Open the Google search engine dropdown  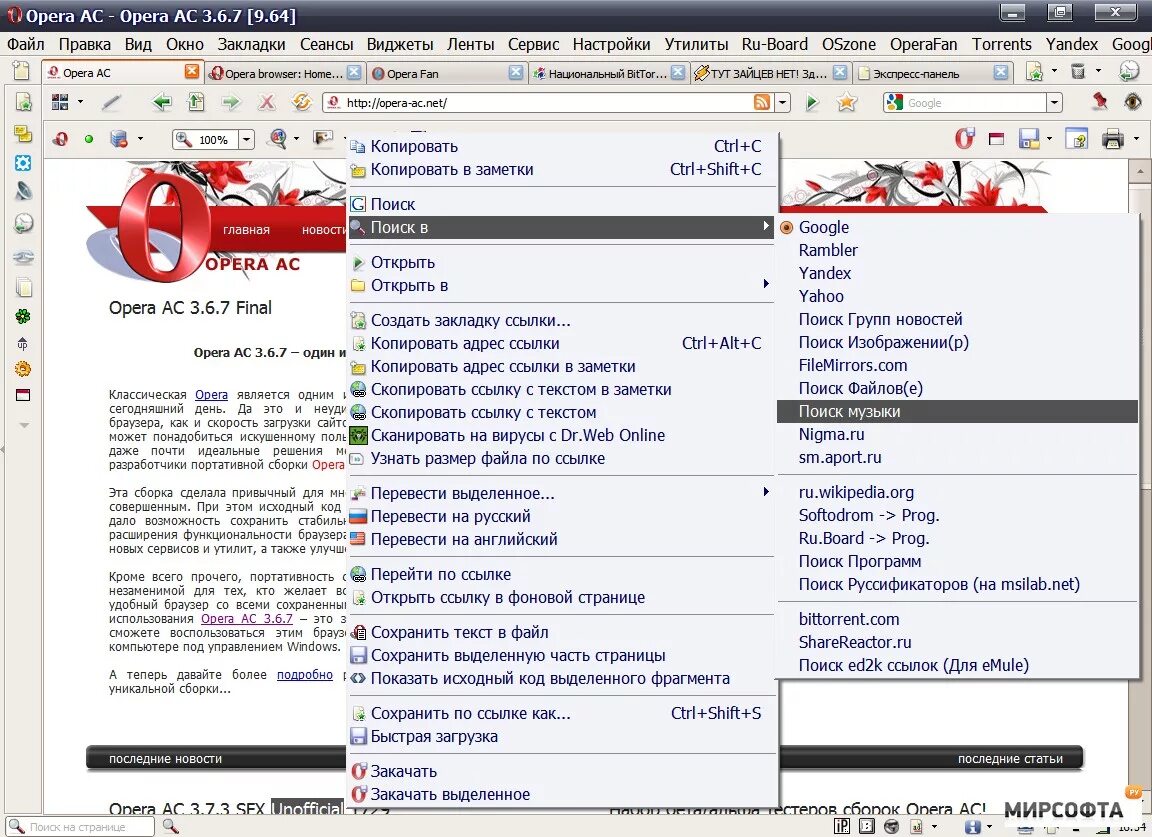click(1054, 103)
